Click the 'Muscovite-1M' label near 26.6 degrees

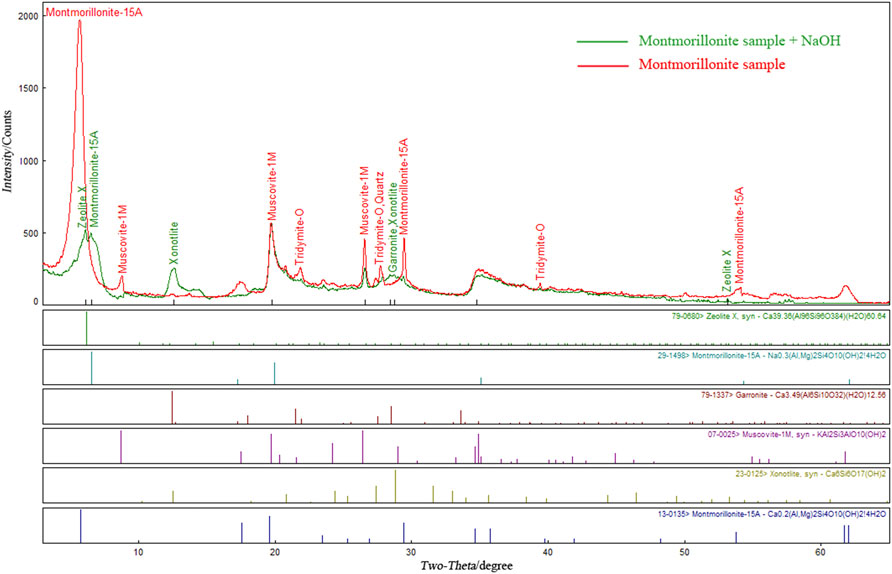365,200
